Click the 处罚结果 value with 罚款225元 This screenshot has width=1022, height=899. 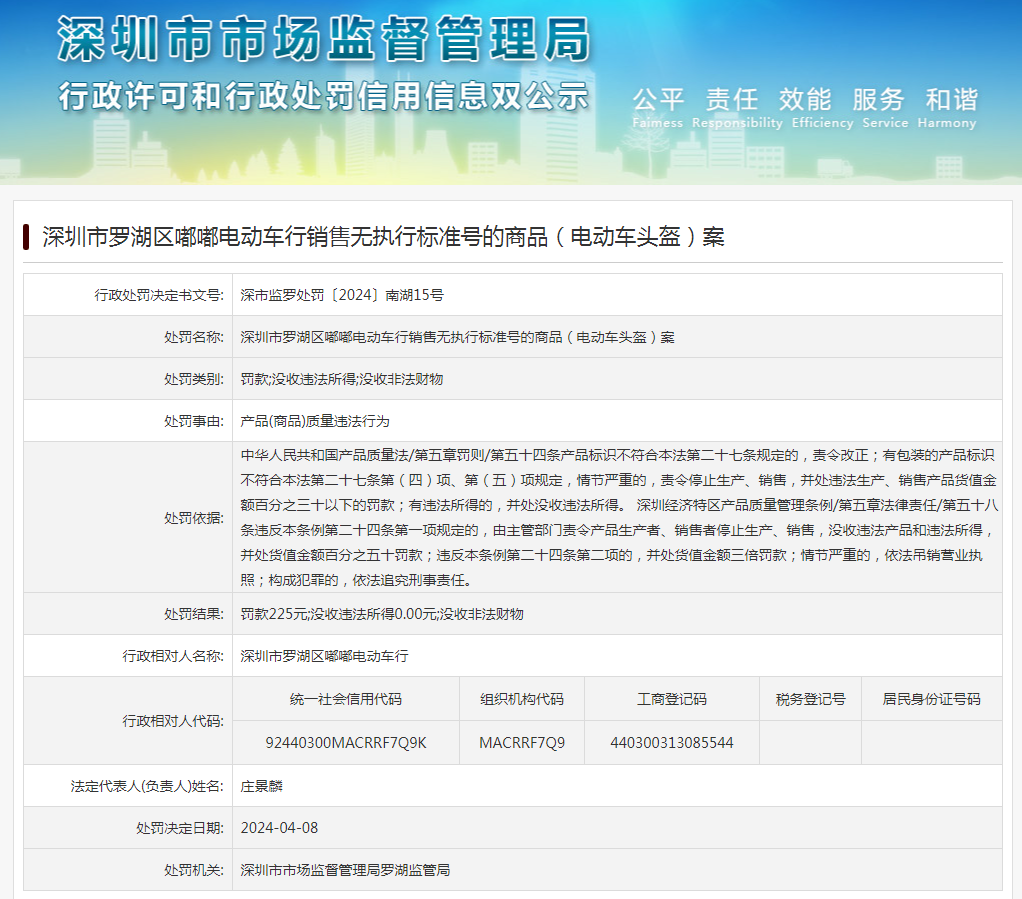[382, 614]
